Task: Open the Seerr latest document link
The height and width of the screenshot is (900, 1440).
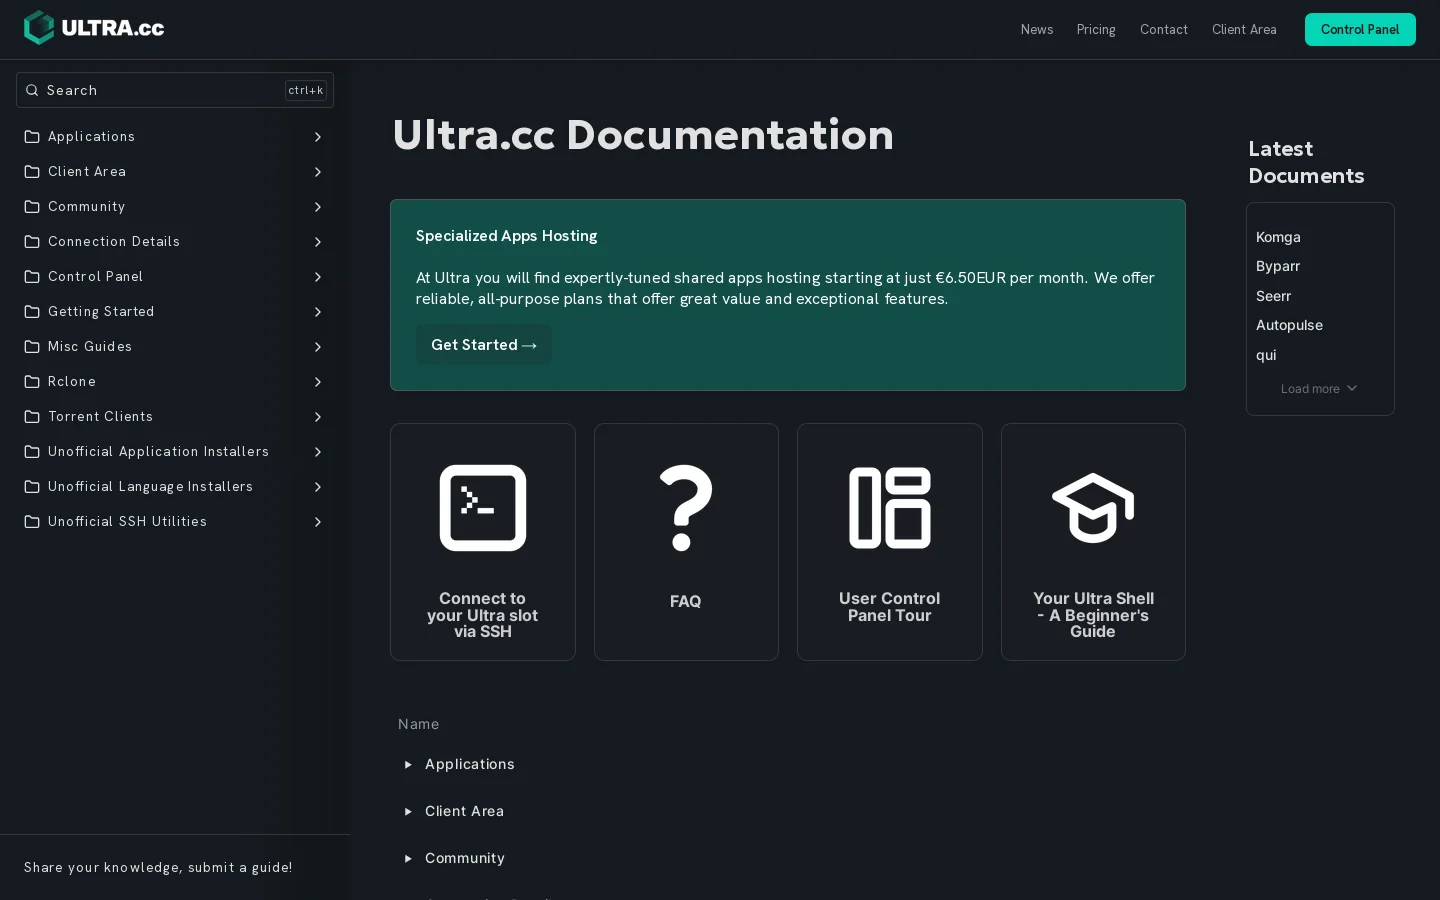Action: tap(1273, 297)
